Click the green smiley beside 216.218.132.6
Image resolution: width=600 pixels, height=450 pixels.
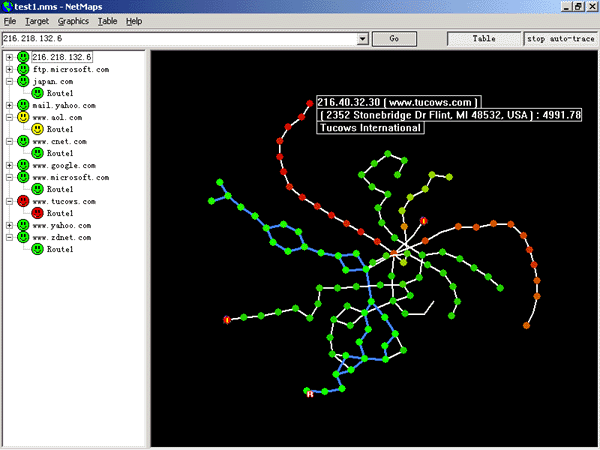pos(23,57)
